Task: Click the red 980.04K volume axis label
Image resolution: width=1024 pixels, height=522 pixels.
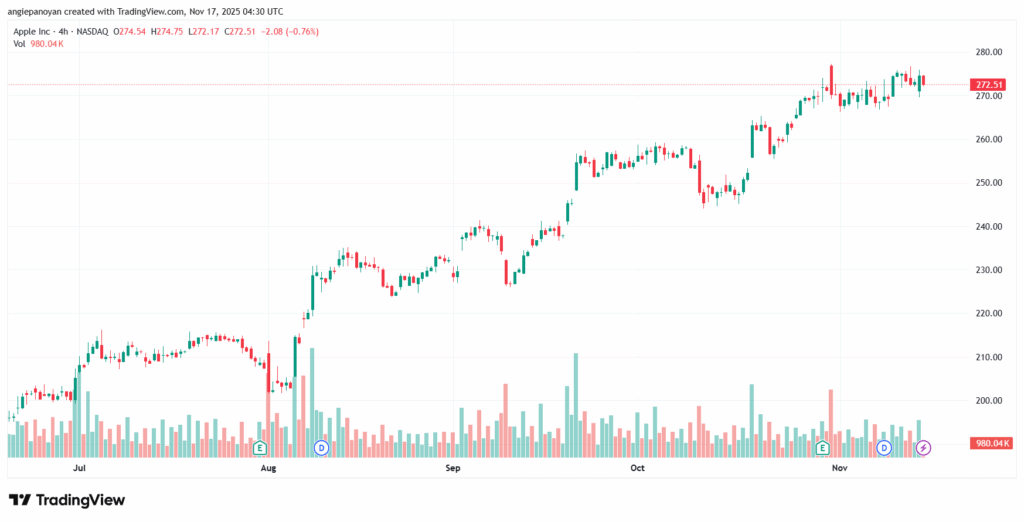Action: 992,443
